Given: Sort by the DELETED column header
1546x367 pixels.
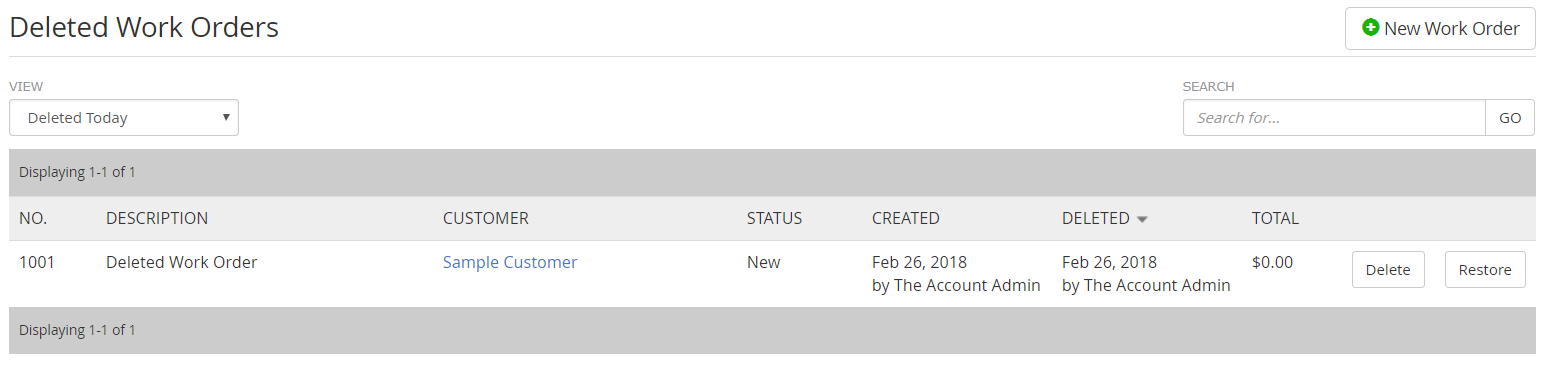Looking at the screenshot, I should [1096, 218].
